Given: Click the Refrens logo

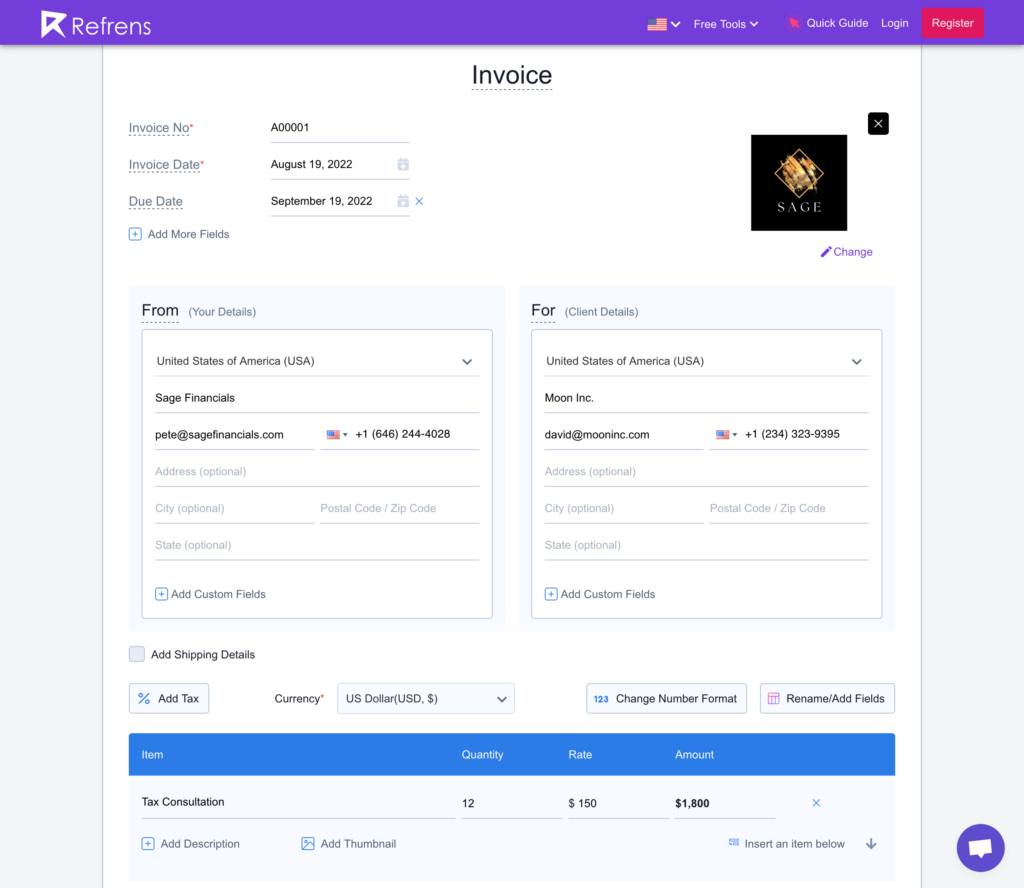Looking at the screenshot, I should pyautogui.click(x=94, y=22).
